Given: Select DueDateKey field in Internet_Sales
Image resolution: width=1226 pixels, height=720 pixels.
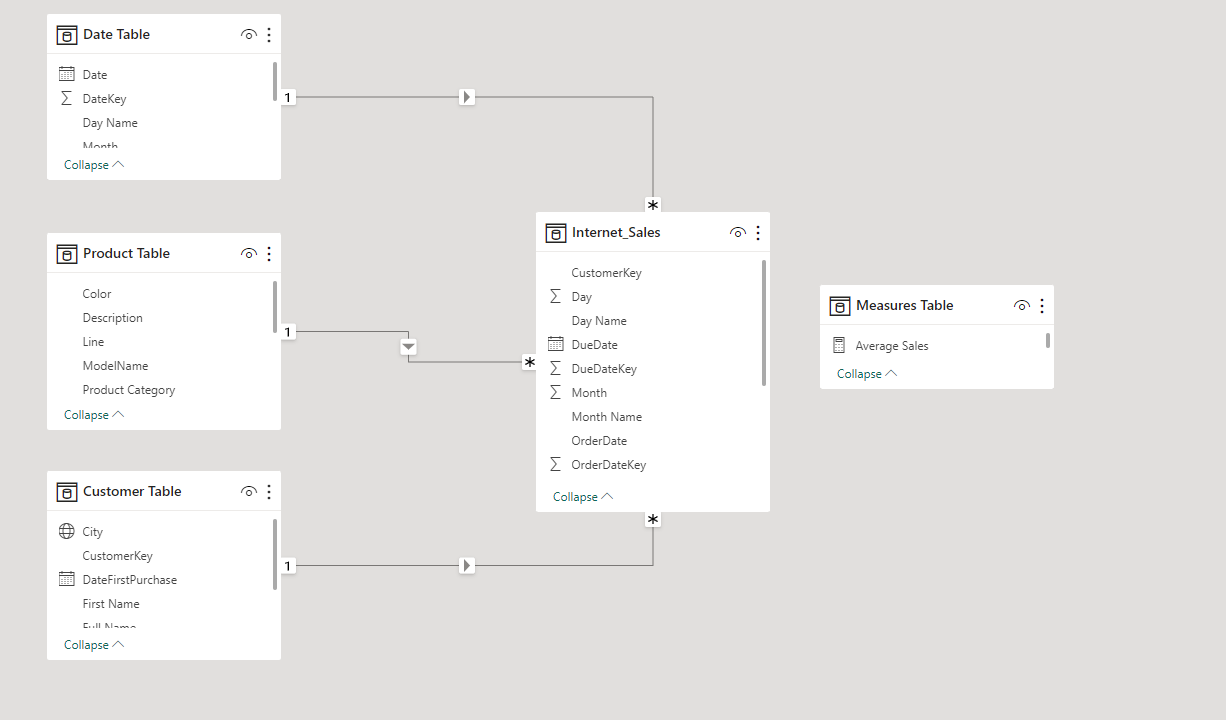Looking at the screenshot, I should [x=604, y=369].
